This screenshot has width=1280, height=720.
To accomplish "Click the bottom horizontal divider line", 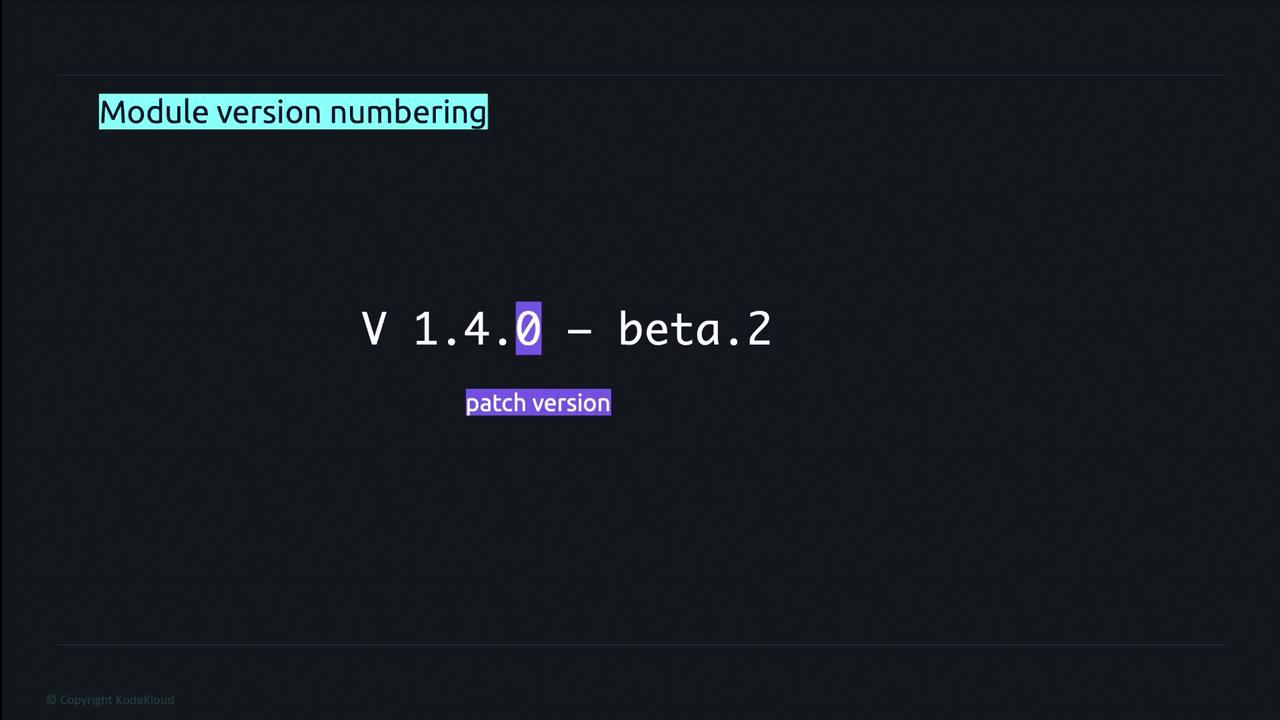I will tap(640, 645).
